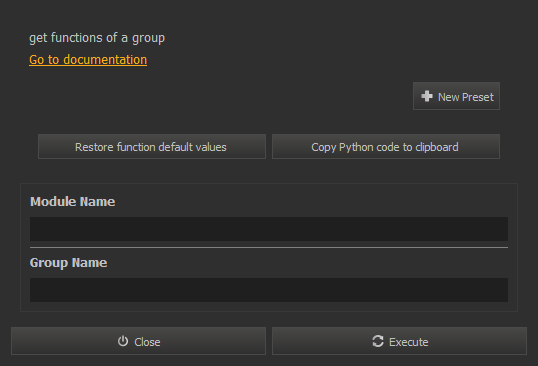
Task: Focus the Module Name input field
Action: tap(269, 229)
